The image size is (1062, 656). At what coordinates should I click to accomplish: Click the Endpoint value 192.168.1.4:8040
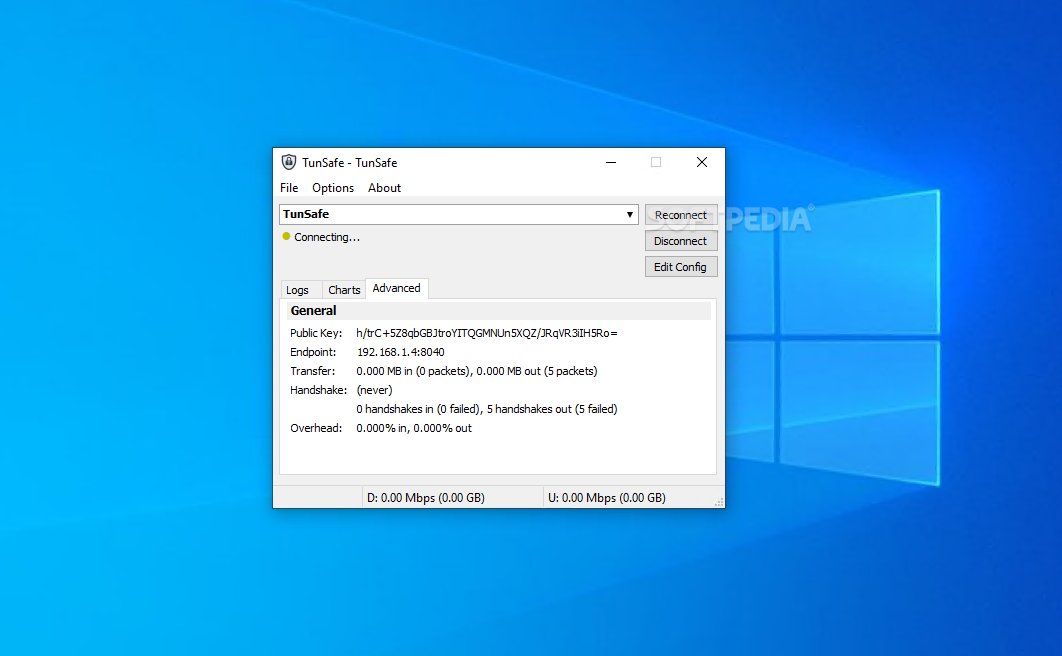tap(400, 352)
